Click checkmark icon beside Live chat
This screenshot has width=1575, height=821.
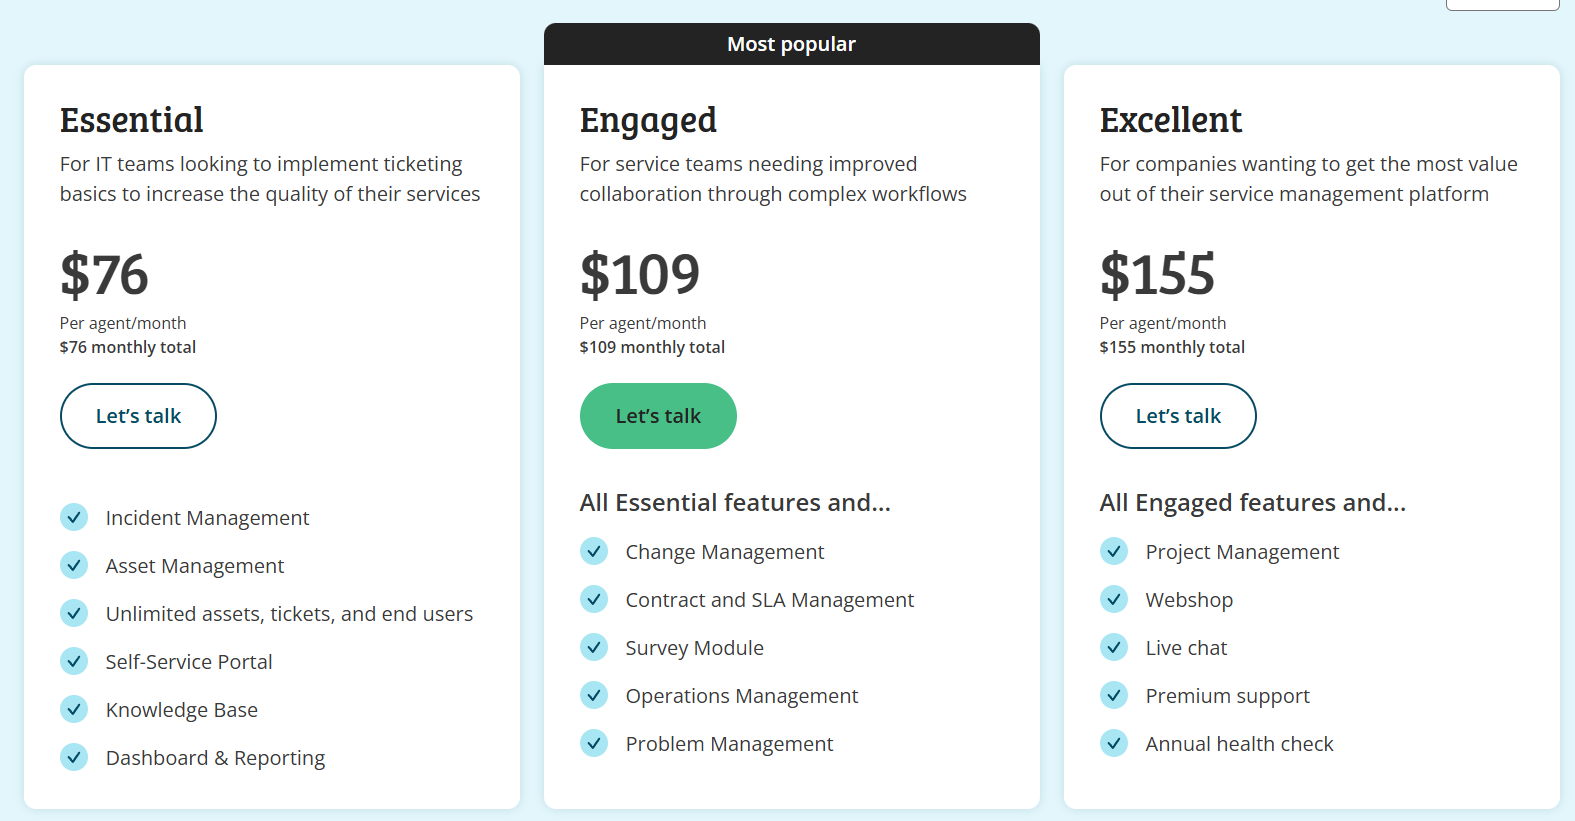tap(1114, 647)
